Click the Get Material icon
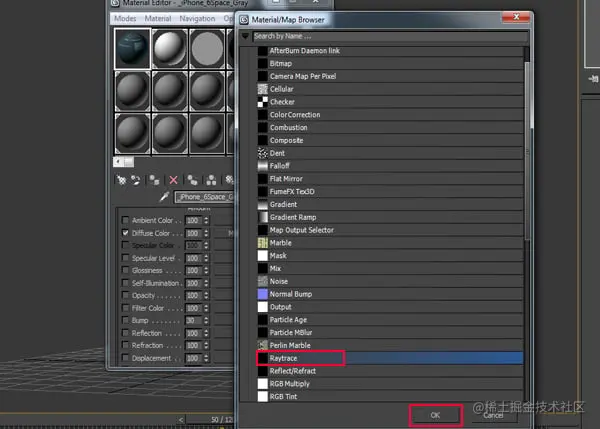Image resolution: width=600 pixels, height=429 pixels. point(121,180)
